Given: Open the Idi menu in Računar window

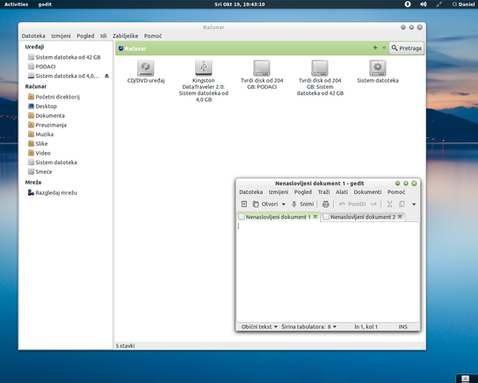Looking at the screenshot, I should pos(103,36).
